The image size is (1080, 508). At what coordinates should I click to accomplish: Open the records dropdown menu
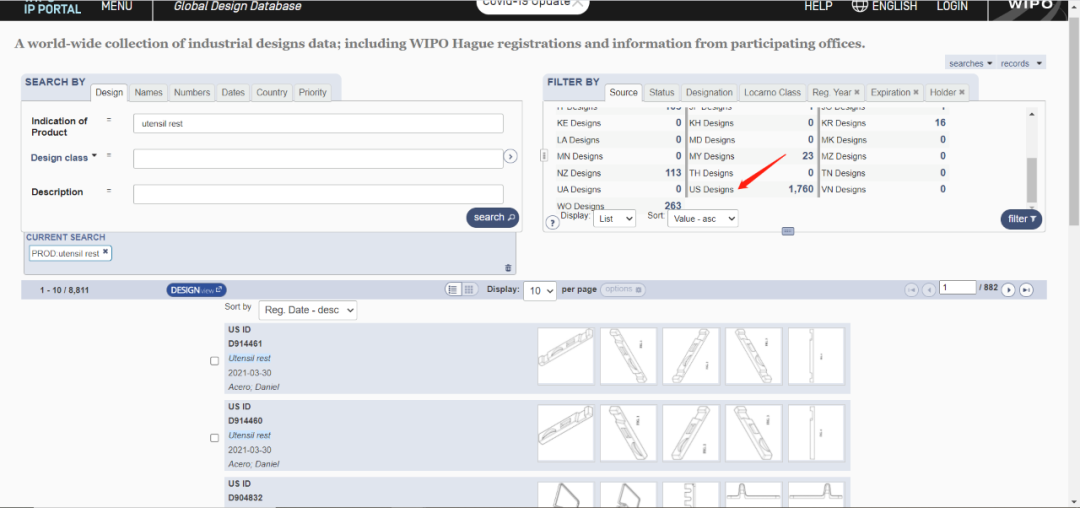coord(1022,63)
